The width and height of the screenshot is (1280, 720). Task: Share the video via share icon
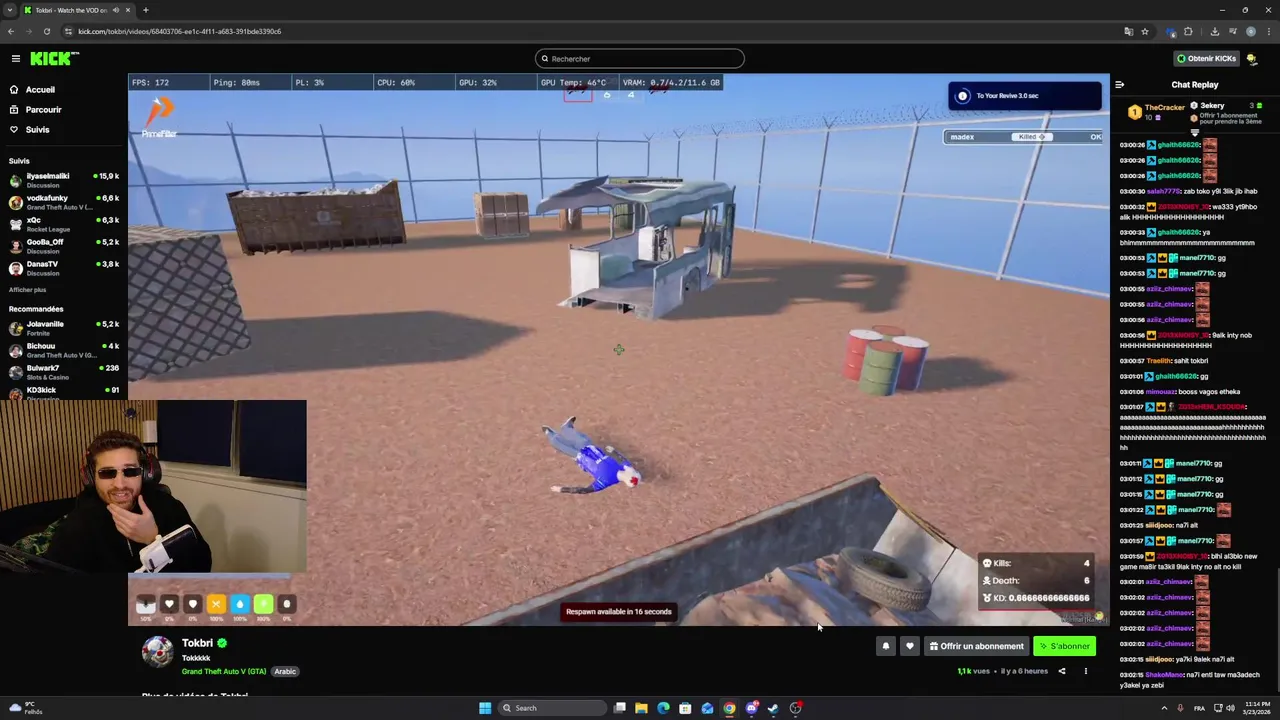(1062, 672)
